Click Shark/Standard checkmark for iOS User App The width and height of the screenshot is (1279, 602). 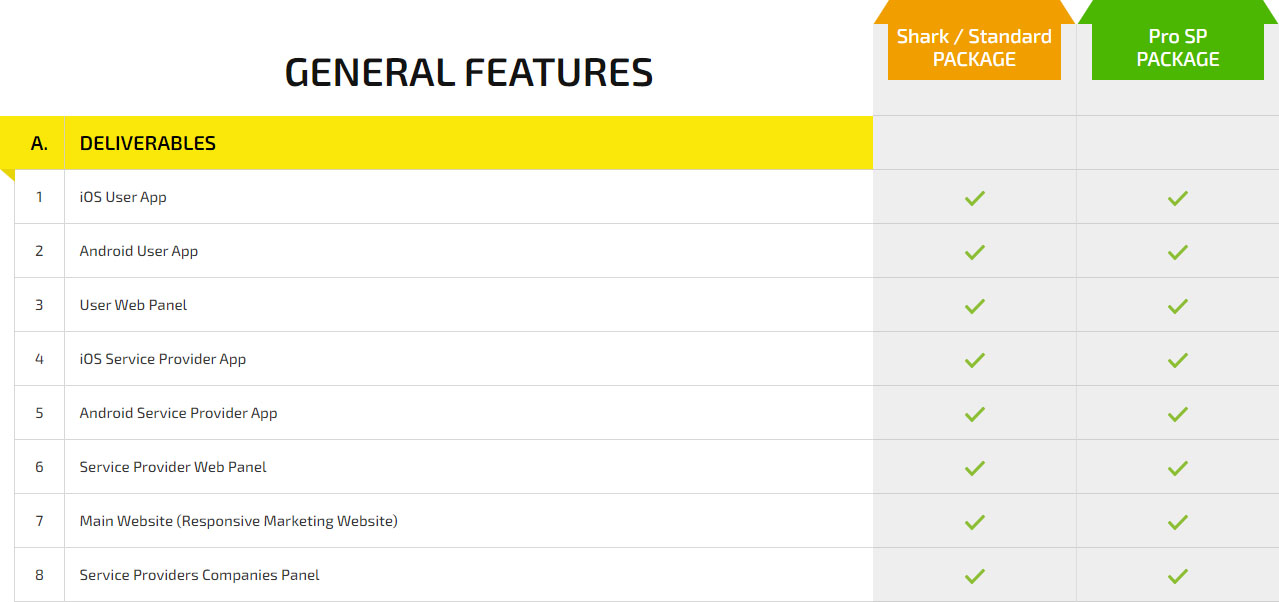[975, 198]
